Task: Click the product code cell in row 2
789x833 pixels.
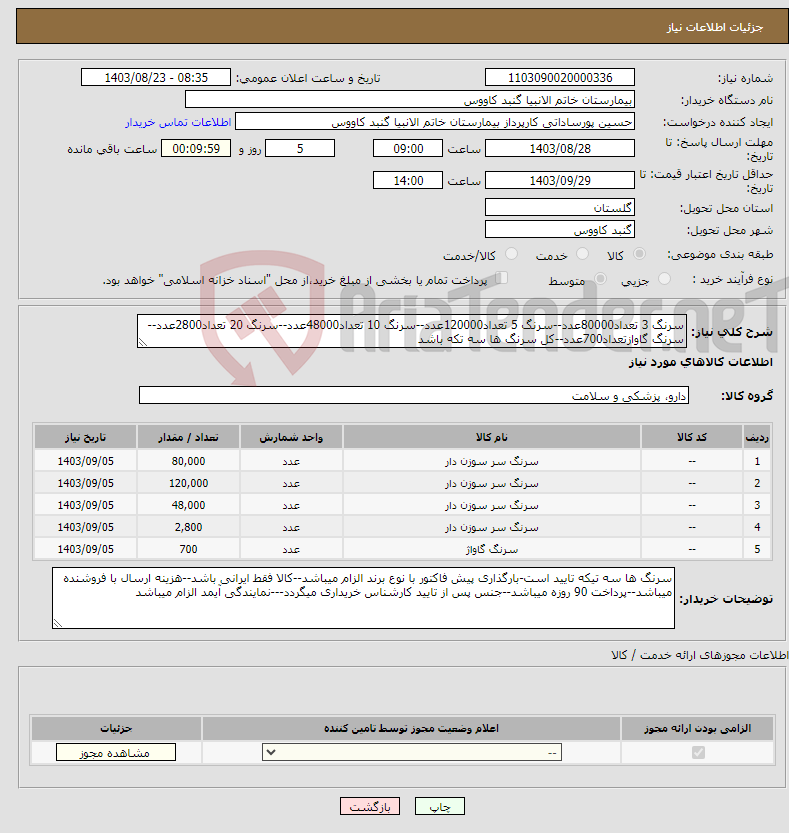Action: coord(692,483)
